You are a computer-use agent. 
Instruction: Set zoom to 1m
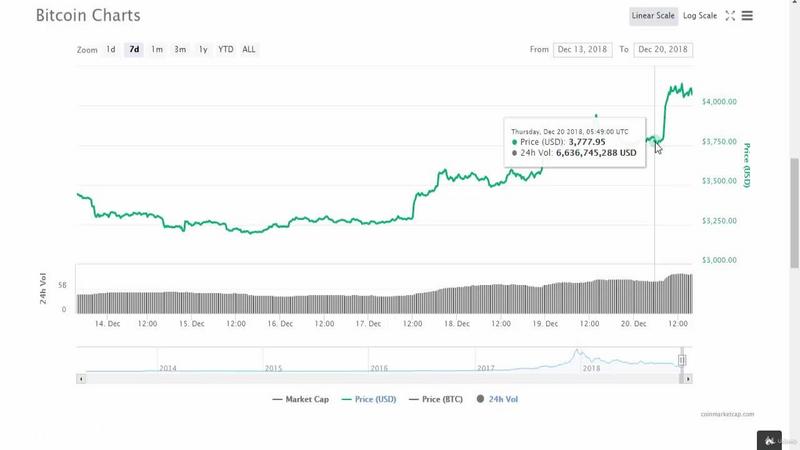point(157,49)
